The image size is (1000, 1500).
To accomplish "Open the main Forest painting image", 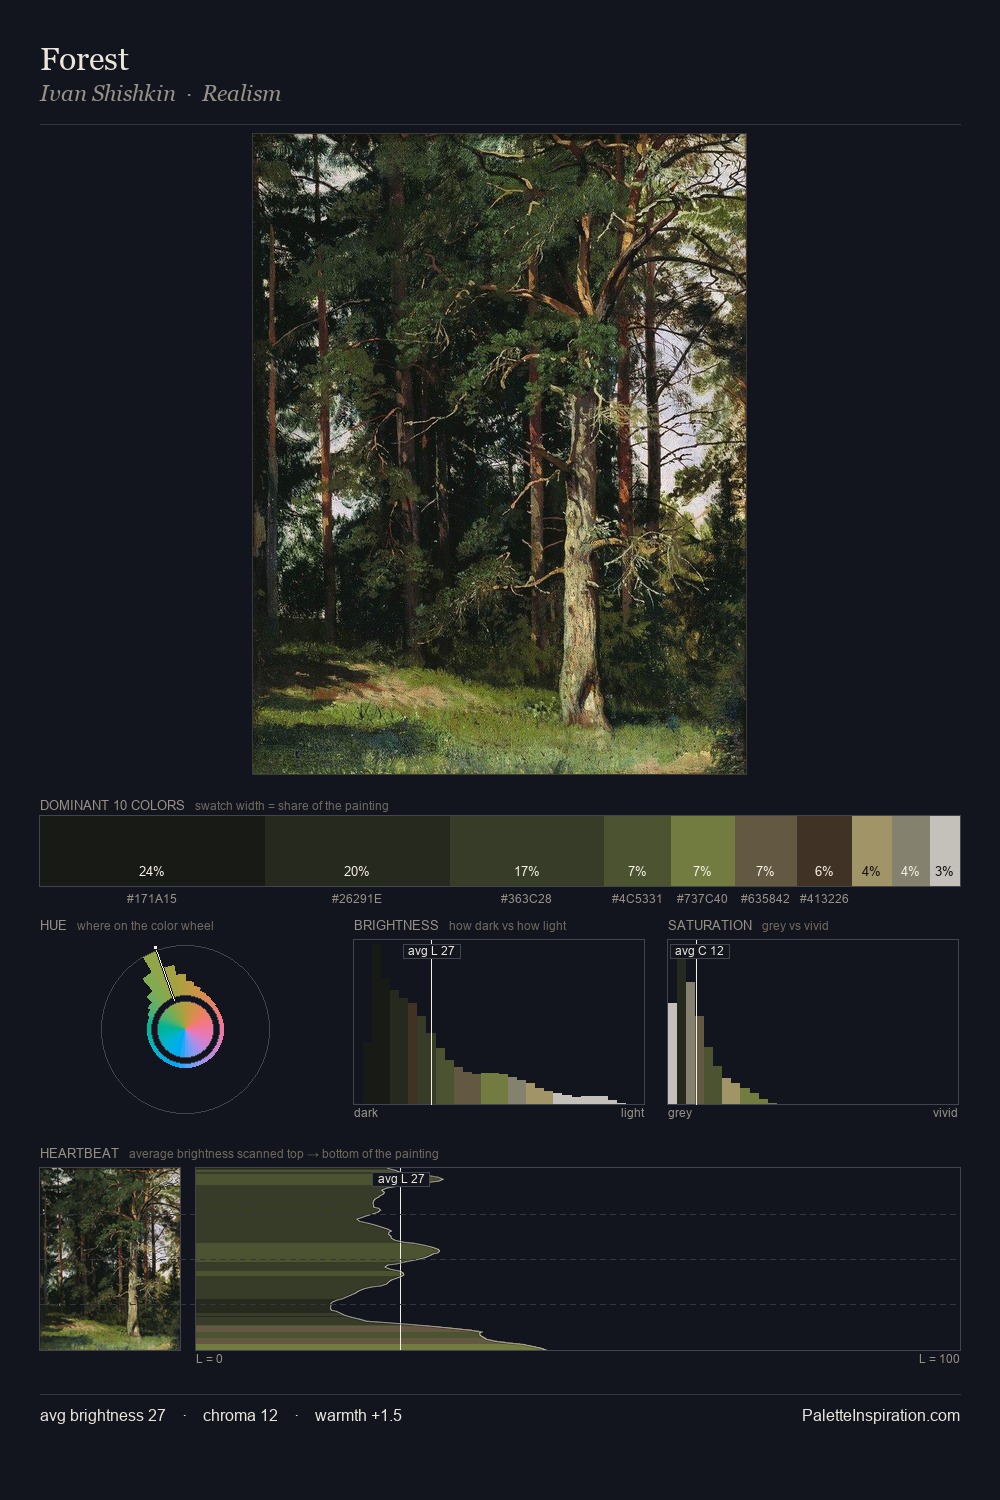I will 499,454.
